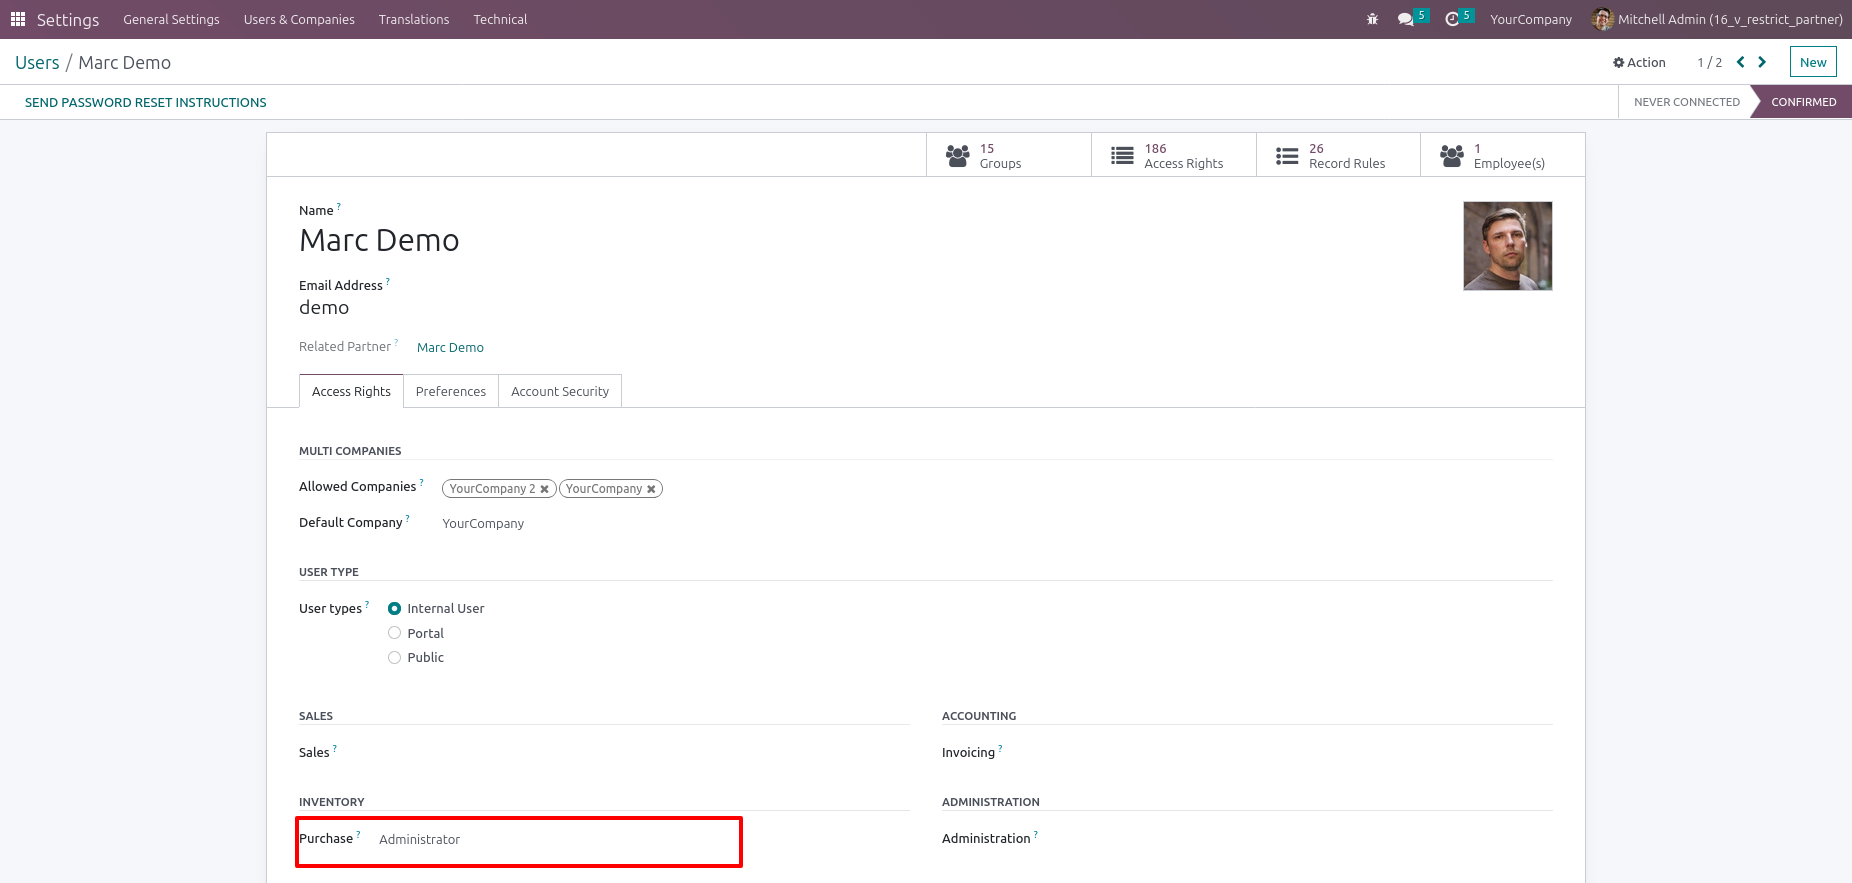1852x883 pixels.
Task: Switch to Preferences tab
Action: (451, 391)
